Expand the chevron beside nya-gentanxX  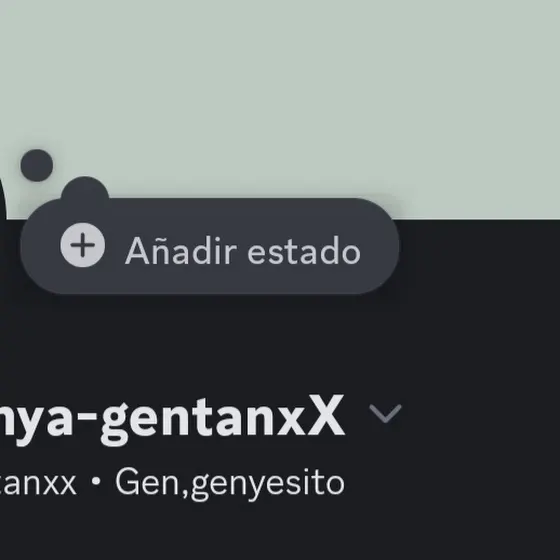point(385,414)
